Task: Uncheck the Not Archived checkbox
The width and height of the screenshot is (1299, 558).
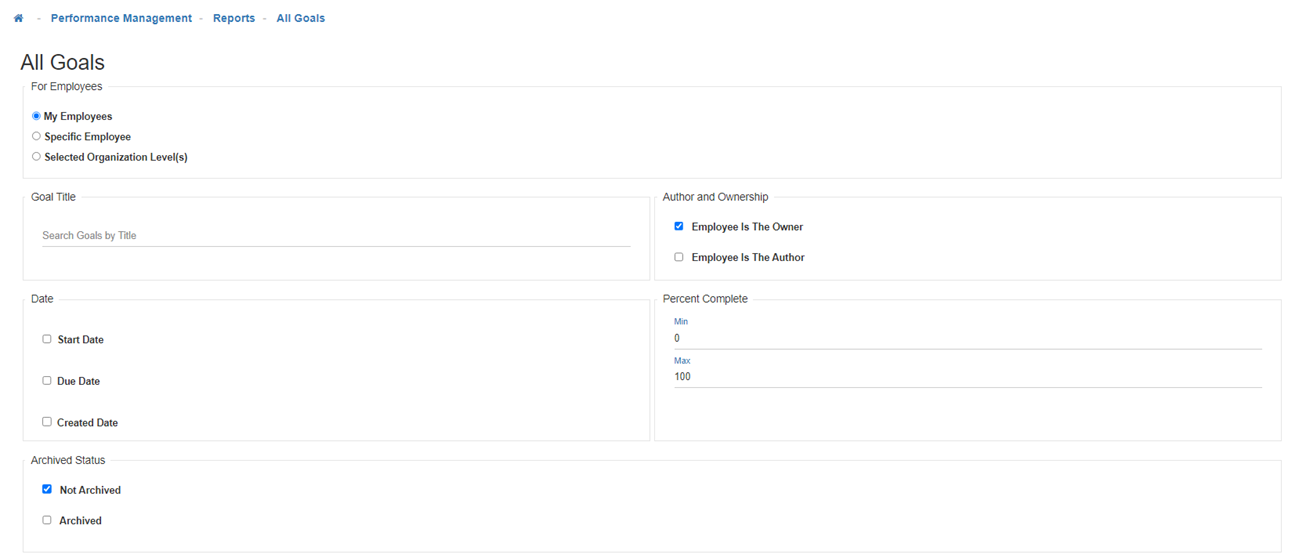Action: point(47,490)
